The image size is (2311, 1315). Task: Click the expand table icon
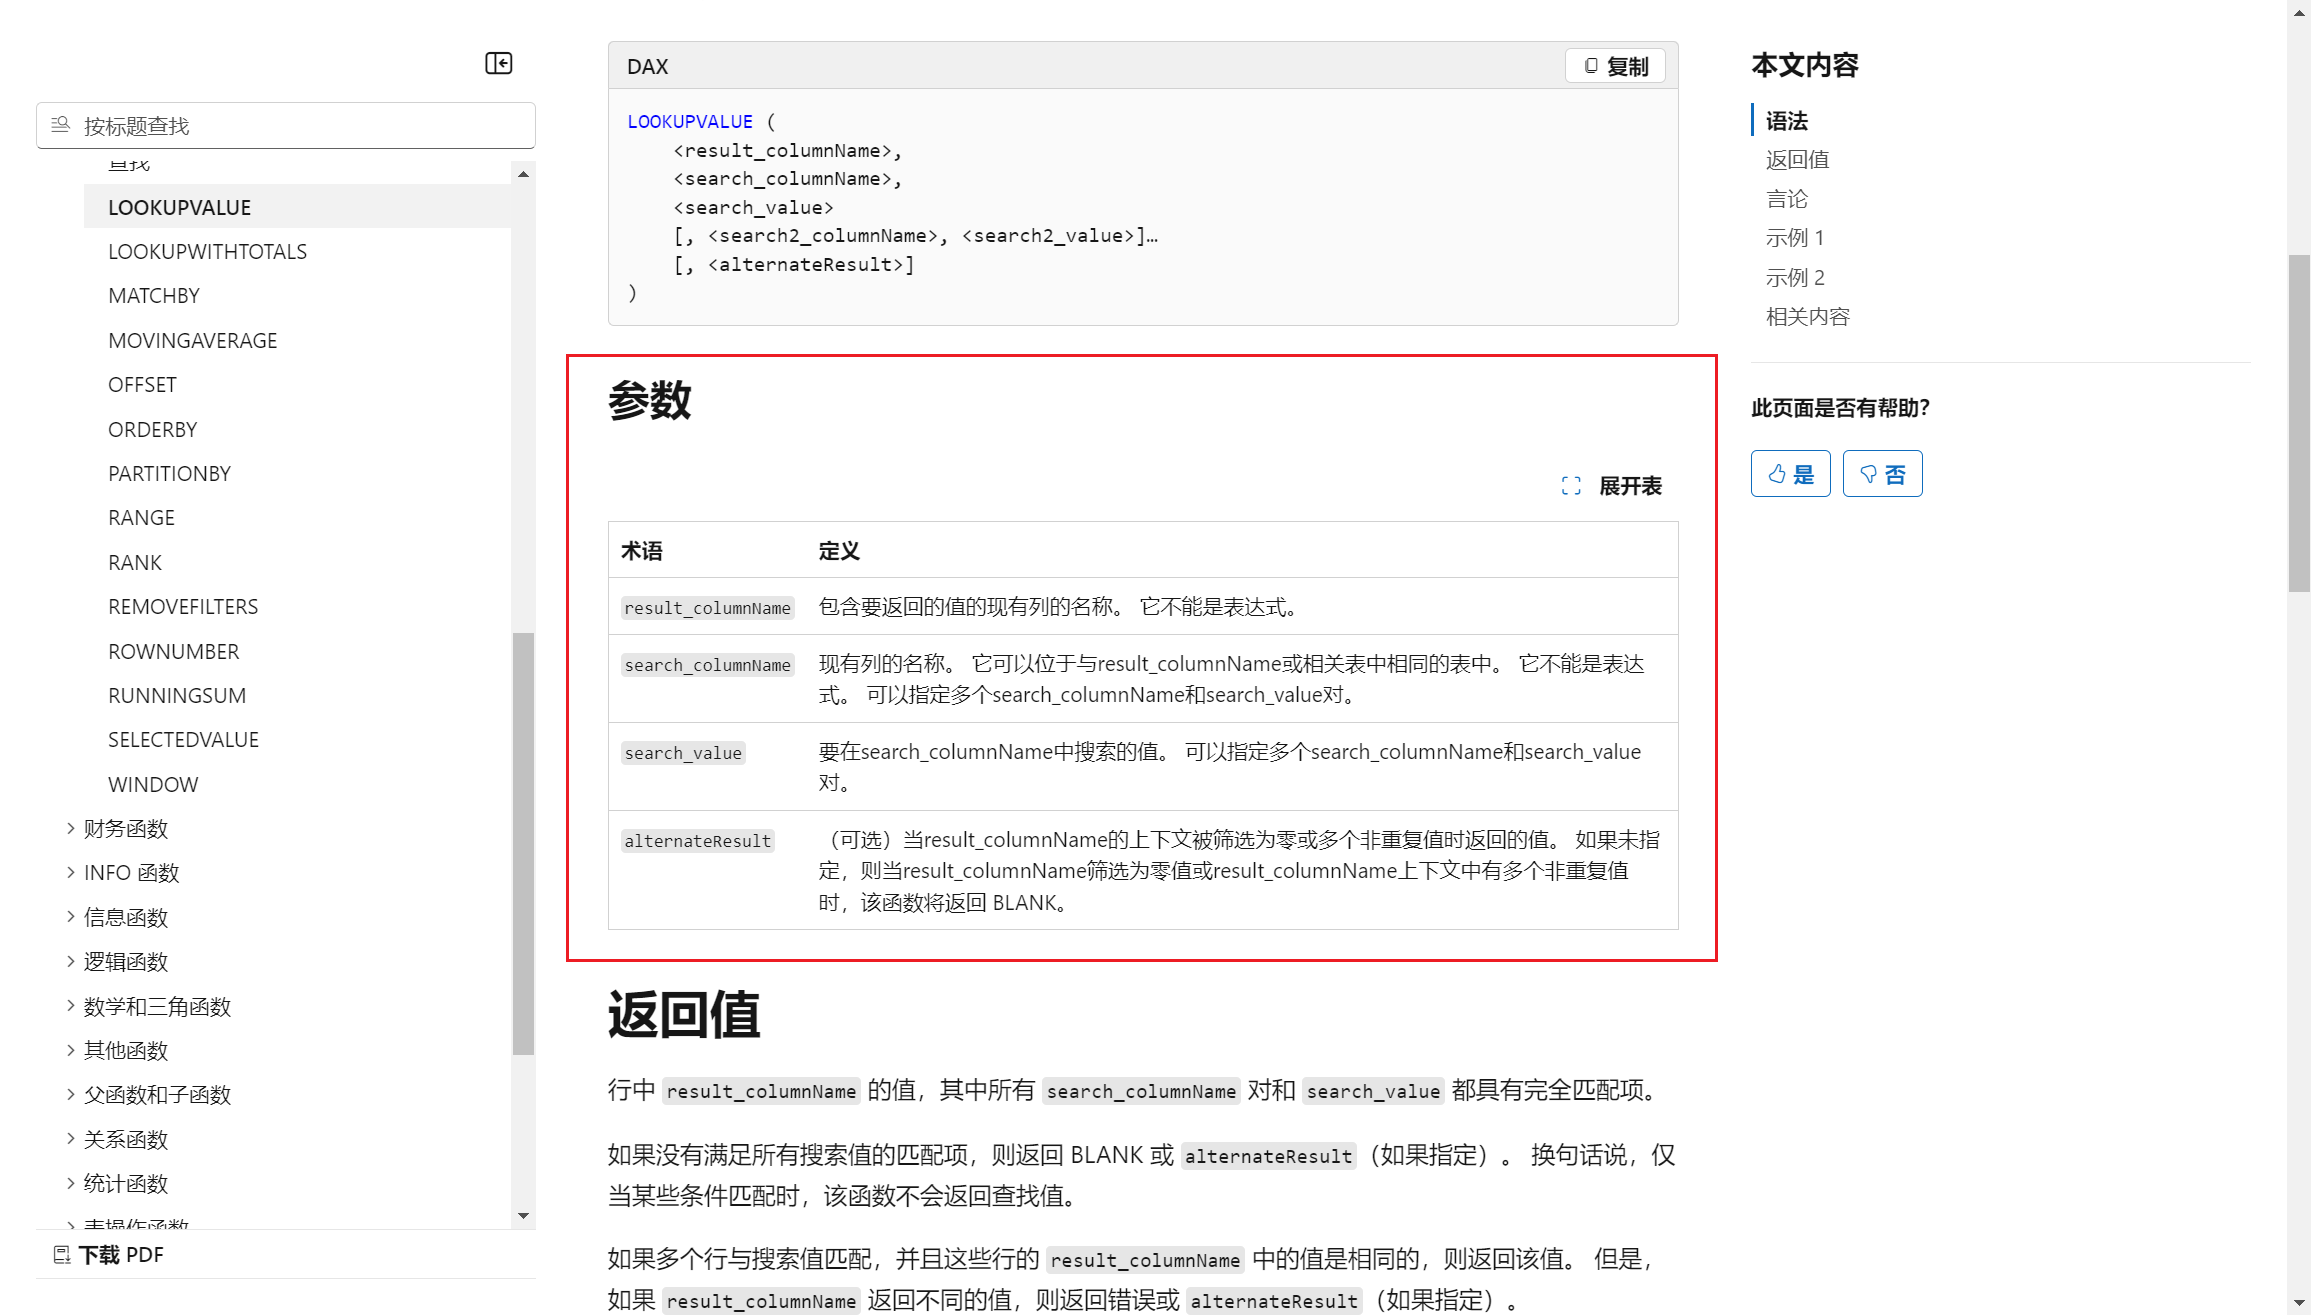coord(1571,486)
